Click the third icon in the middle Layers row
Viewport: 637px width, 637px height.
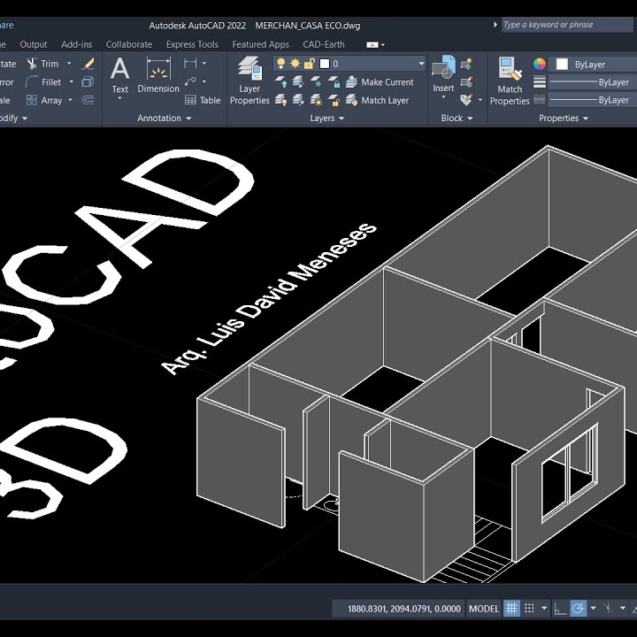coord(316,82)
